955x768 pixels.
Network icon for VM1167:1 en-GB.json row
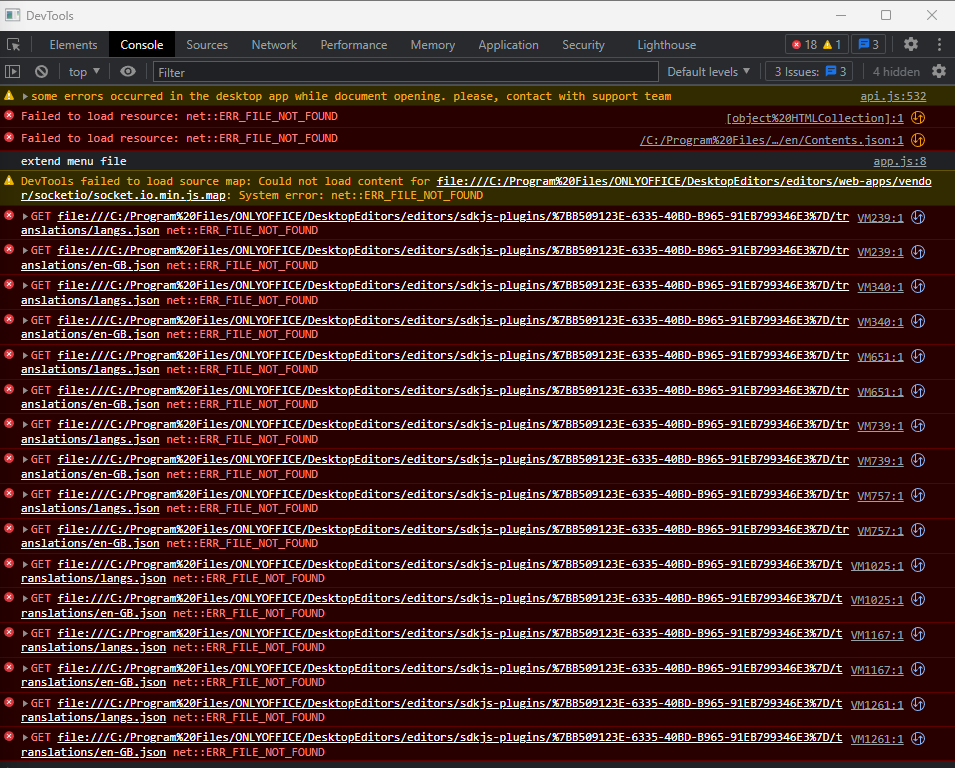click(918, 669)
